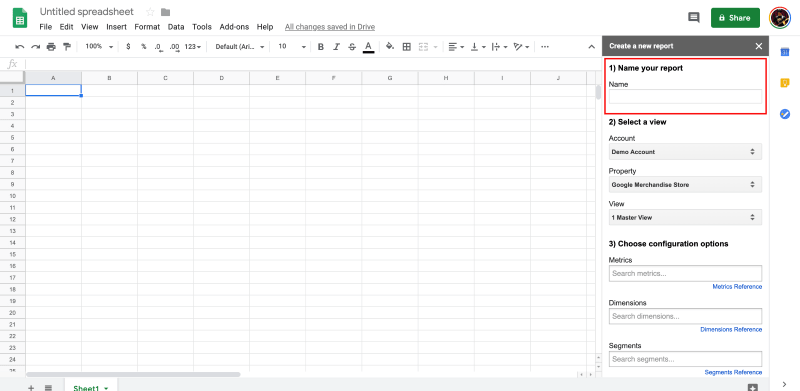Image resolution: width=800 pixels, height=391 pixels.
Task: Click All changes saved in Drive link
Action: (330, 27)
